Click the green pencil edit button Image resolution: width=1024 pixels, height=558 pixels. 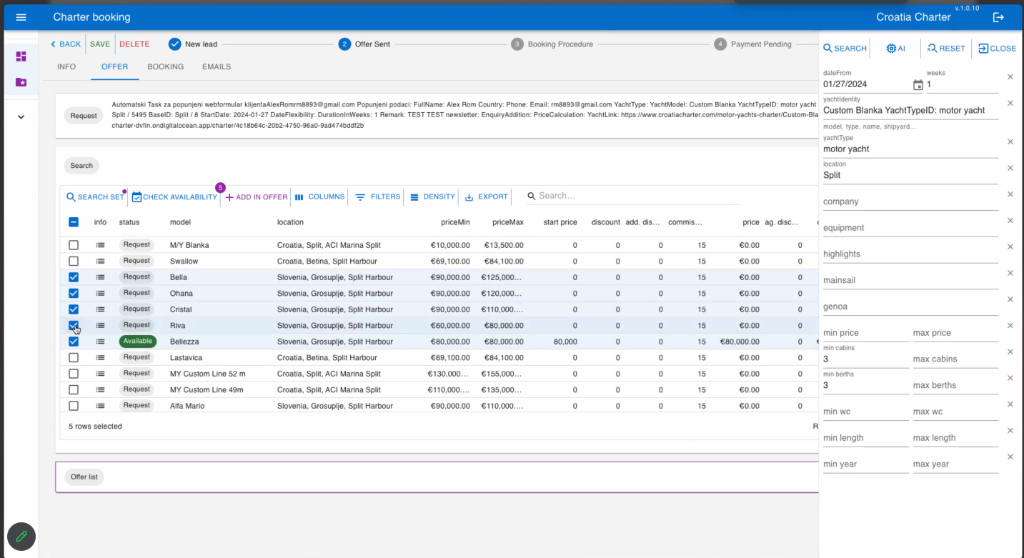21,535
